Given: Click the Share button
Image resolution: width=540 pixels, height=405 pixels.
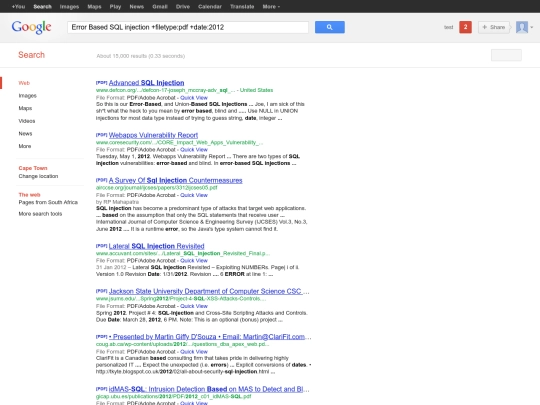Looking at the screenshot, I should click(494, 27).
